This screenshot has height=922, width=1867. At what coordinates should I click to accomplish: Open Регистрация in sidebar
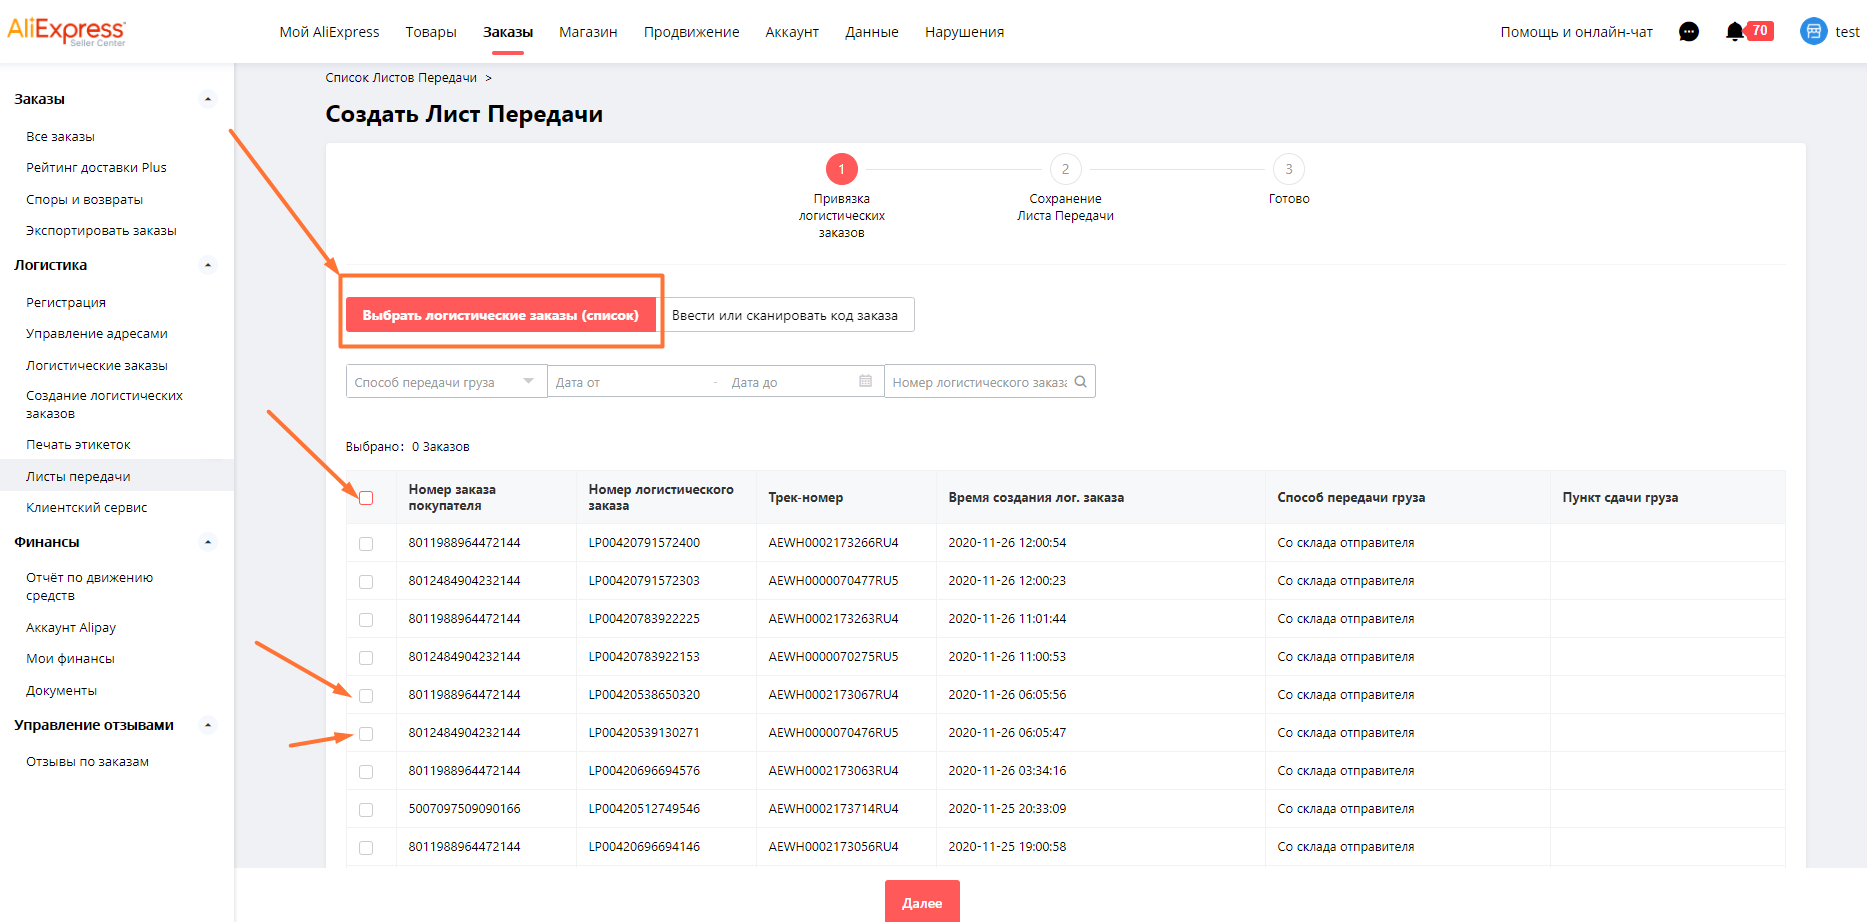tap(66, 303)
